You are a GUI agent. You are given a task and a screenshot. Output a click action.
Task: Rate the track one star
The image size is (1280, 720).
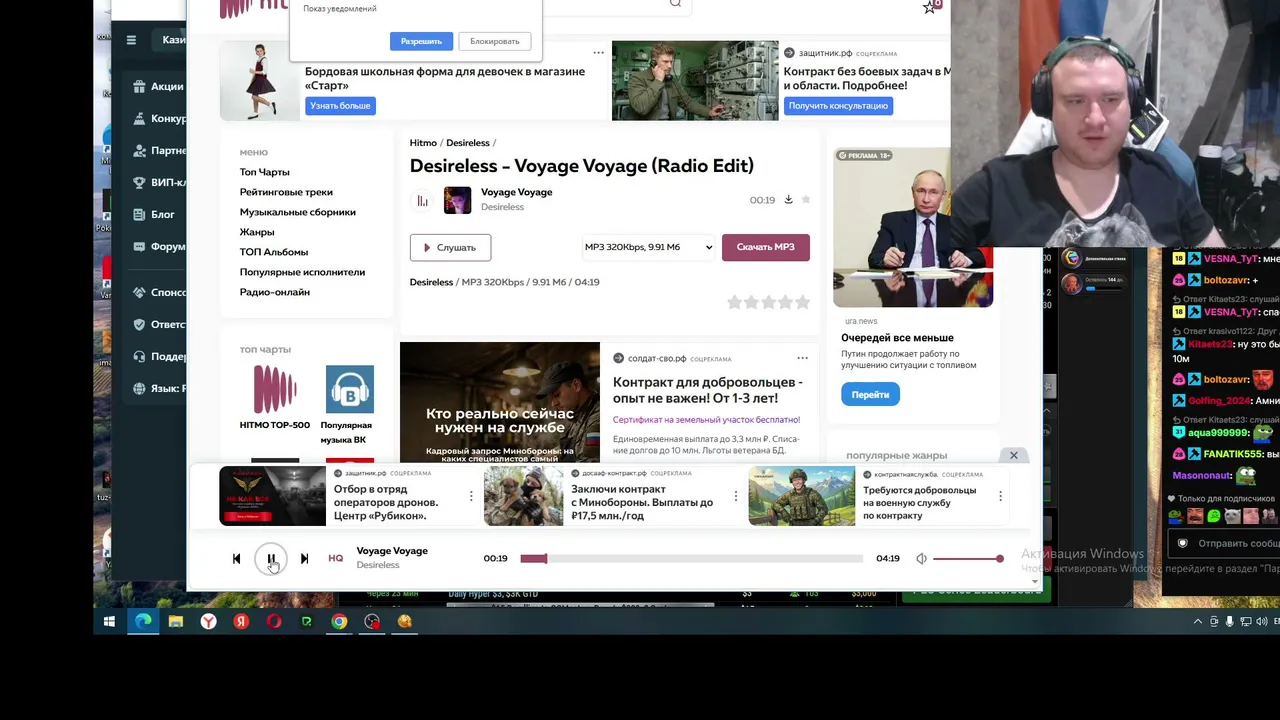click(735, 302)
